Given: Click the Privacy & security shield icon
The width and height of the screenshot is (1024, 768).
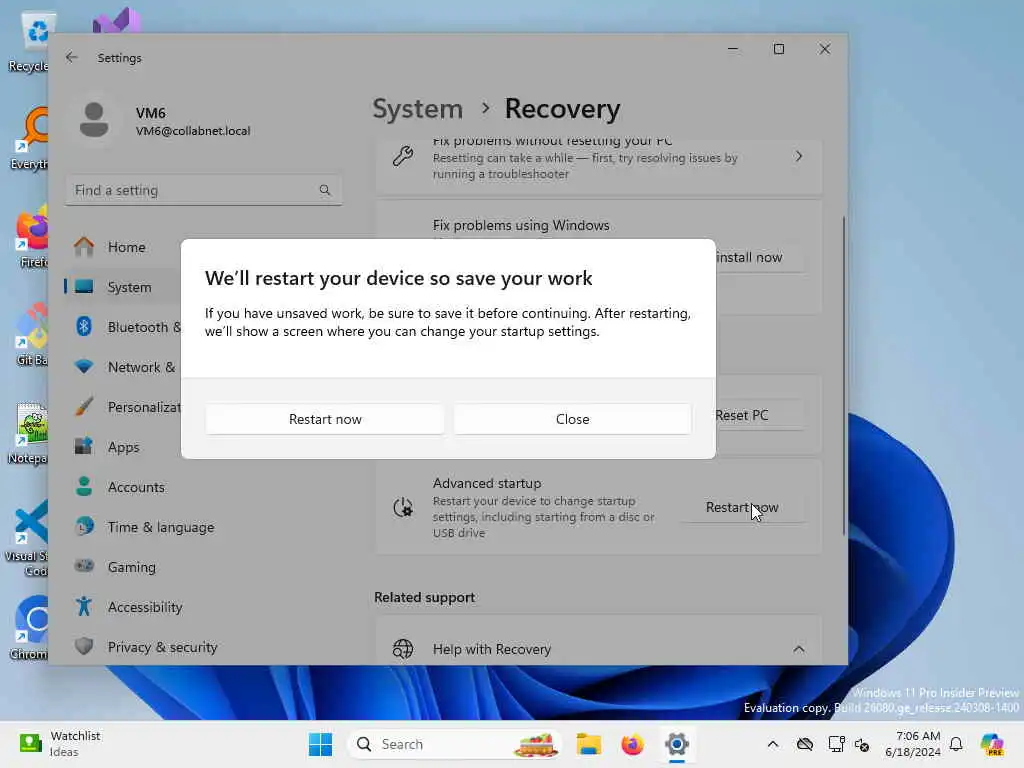Looking at the screenshot, I should [84, 647].
